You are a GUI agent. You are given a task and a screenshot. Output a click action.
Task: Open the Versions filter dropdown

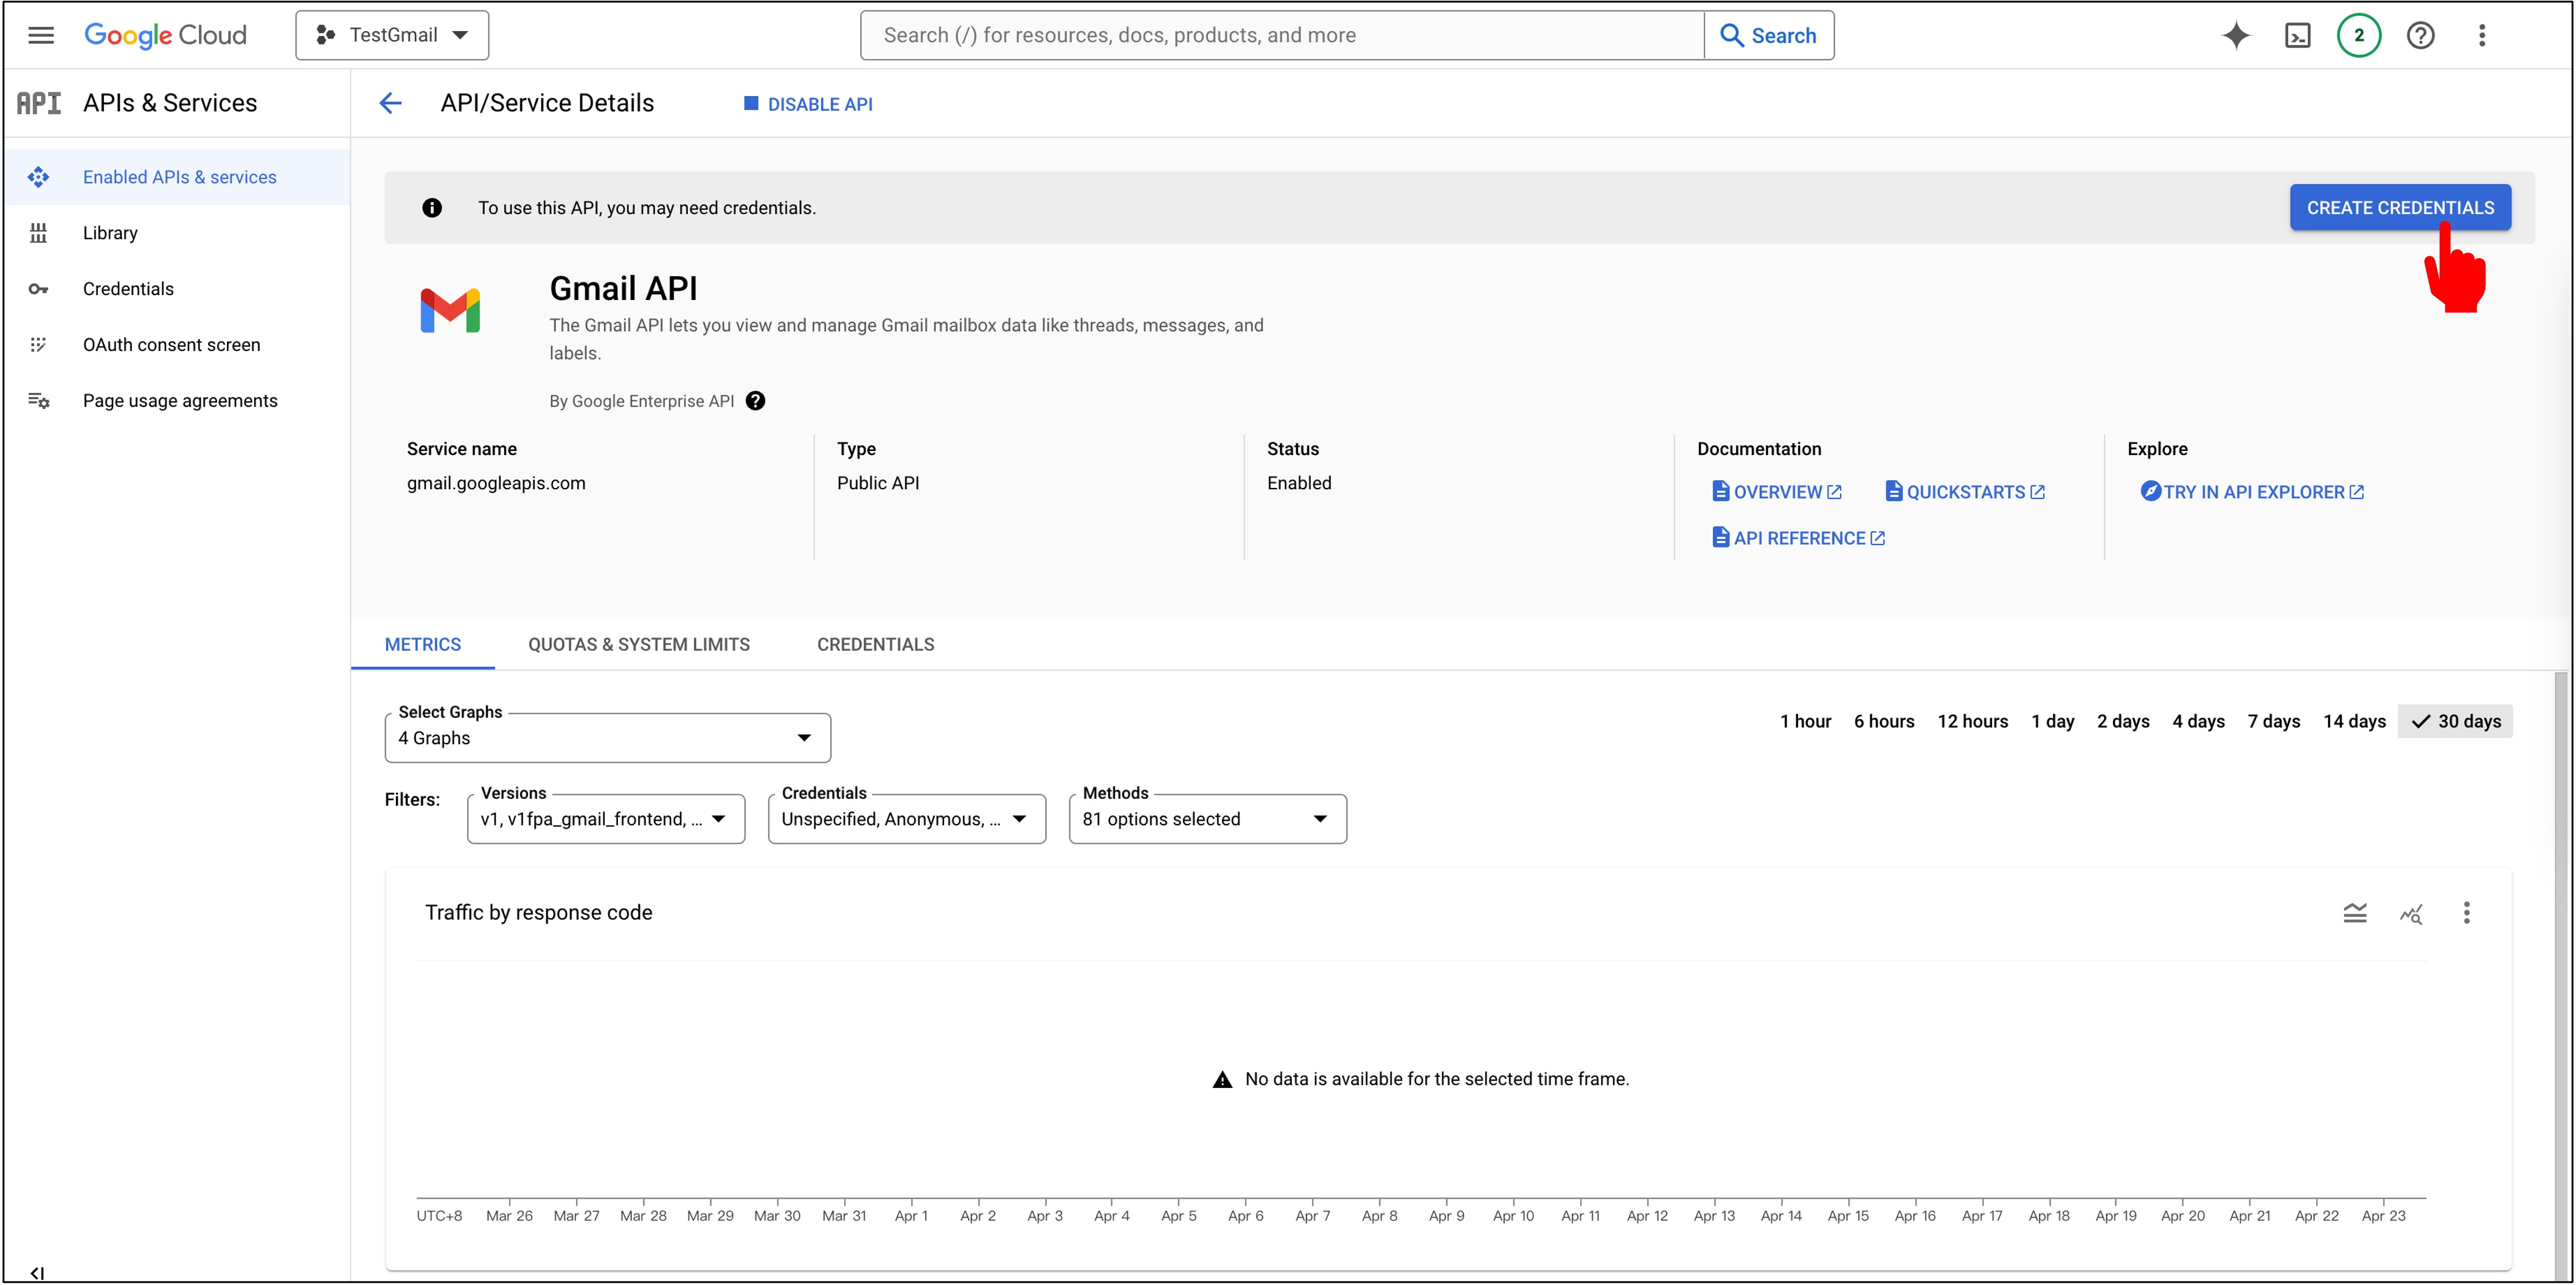606,819
